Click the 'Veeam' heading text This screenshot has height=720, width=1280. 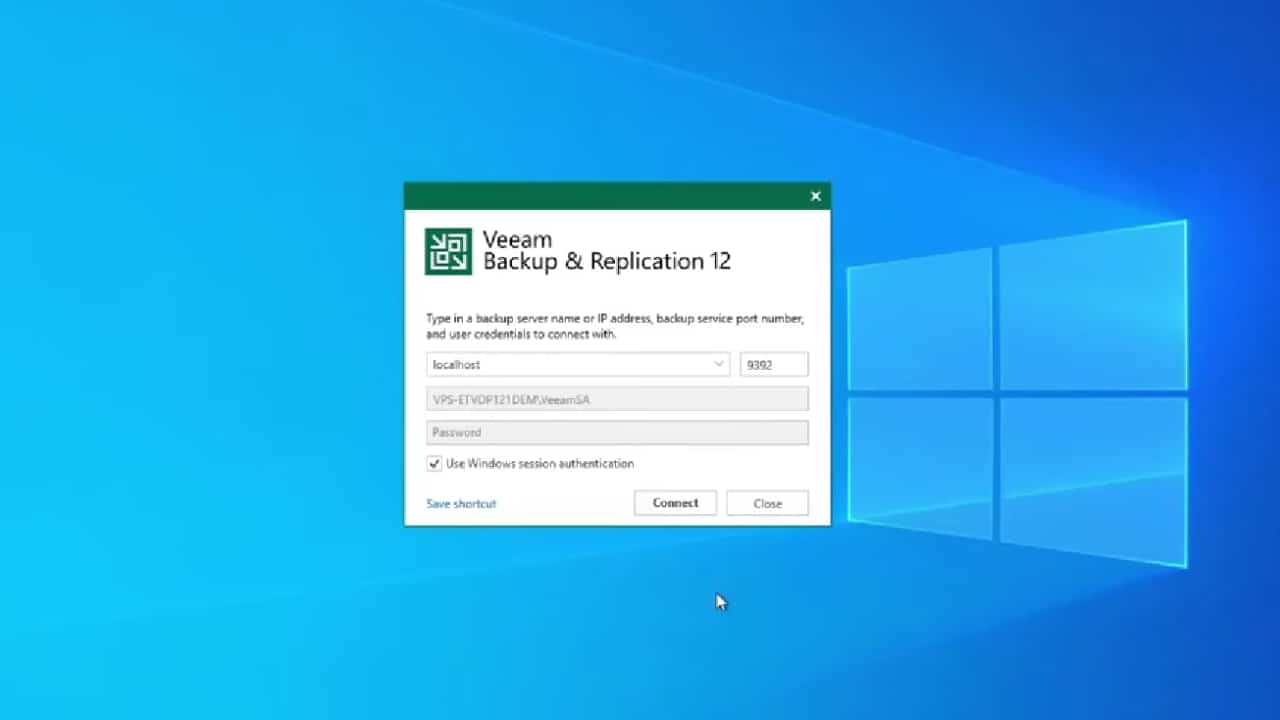click(x=517, y=240)
